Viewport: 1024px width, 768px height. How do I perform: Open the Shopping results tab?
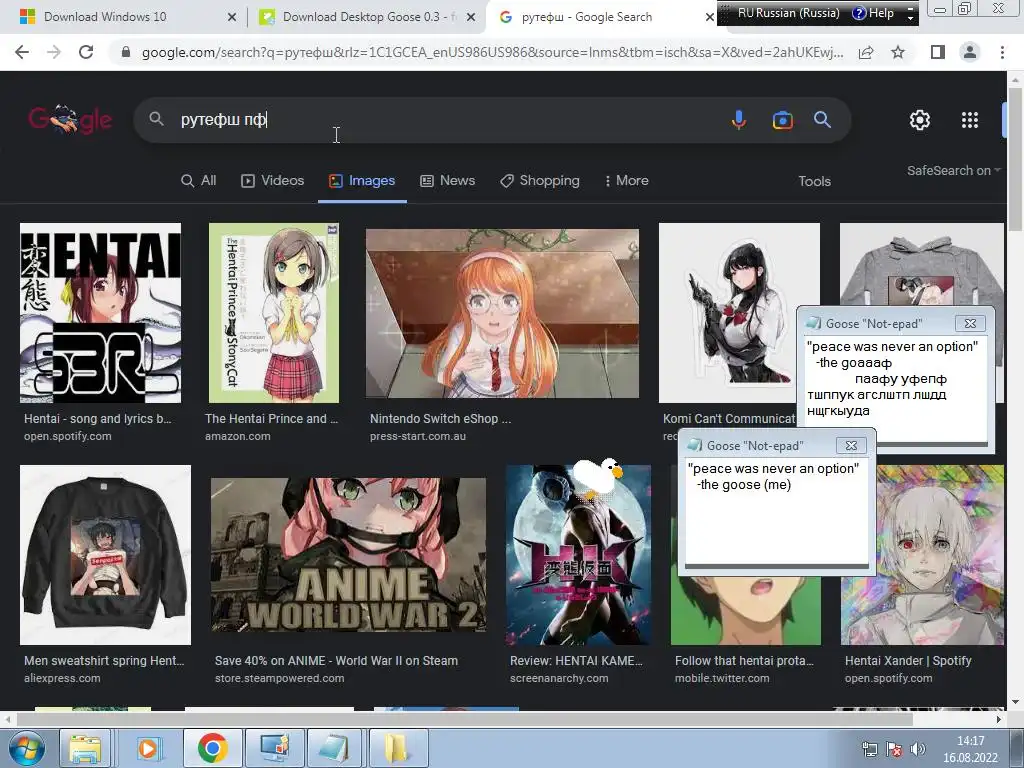539,181
